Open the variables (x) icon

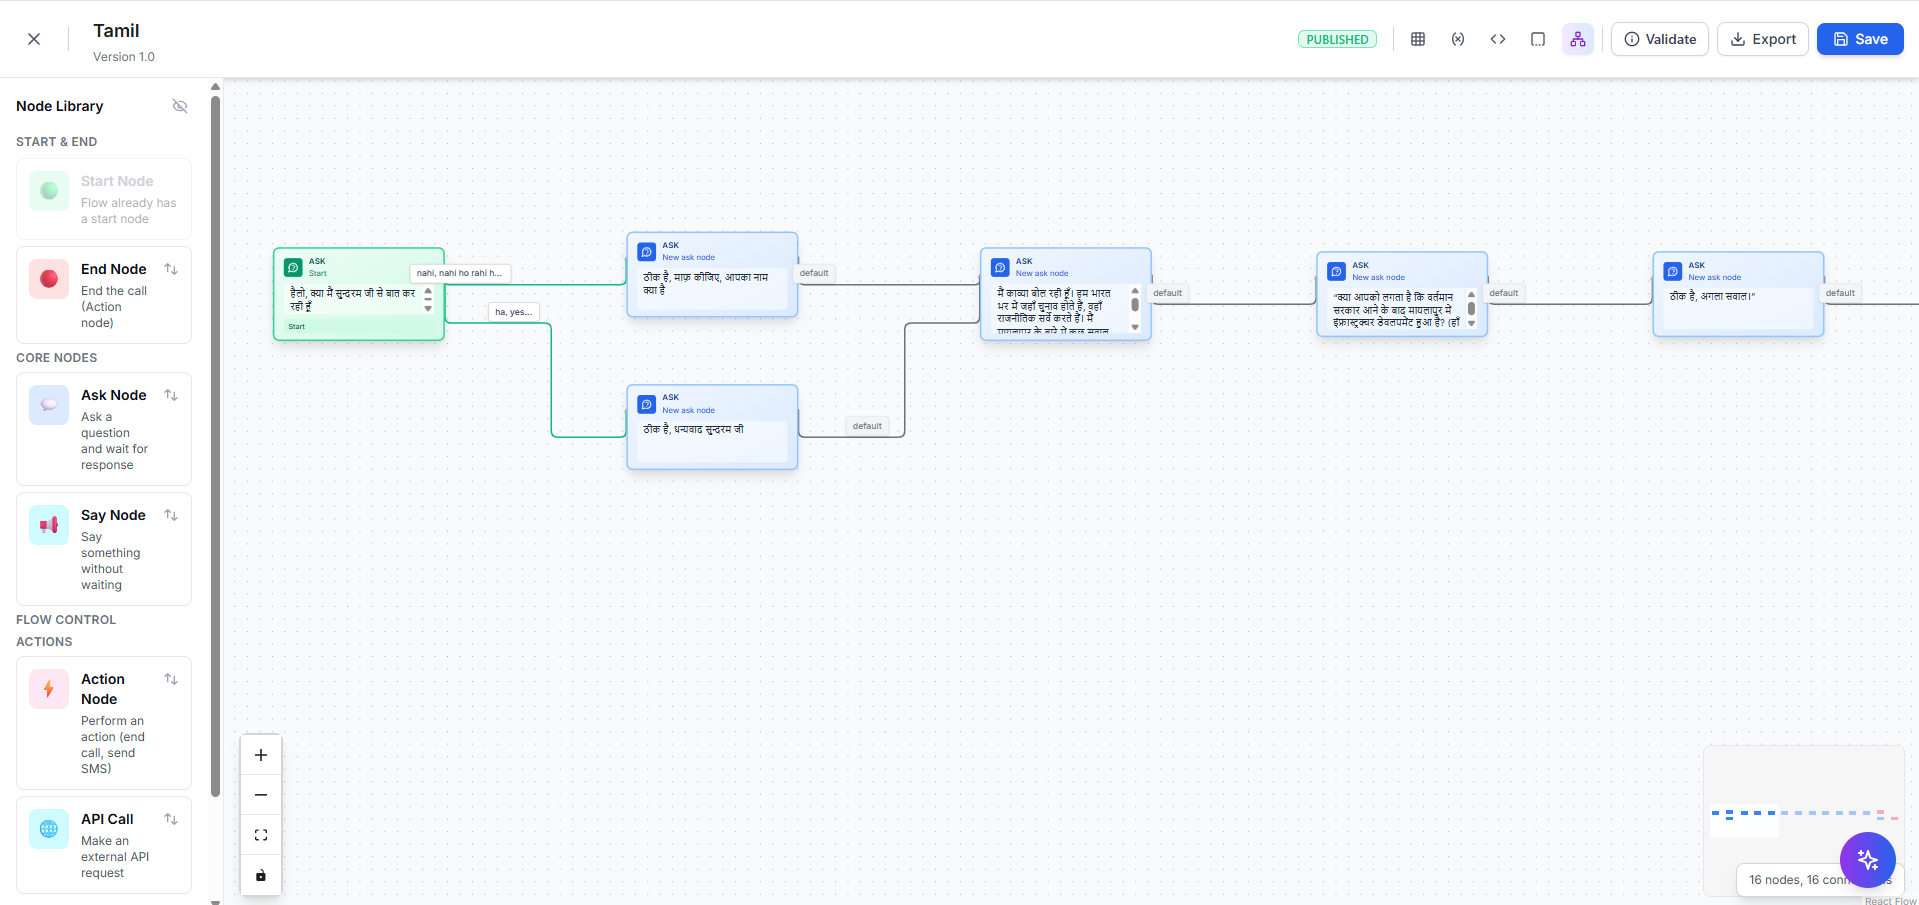point(1458,39)
